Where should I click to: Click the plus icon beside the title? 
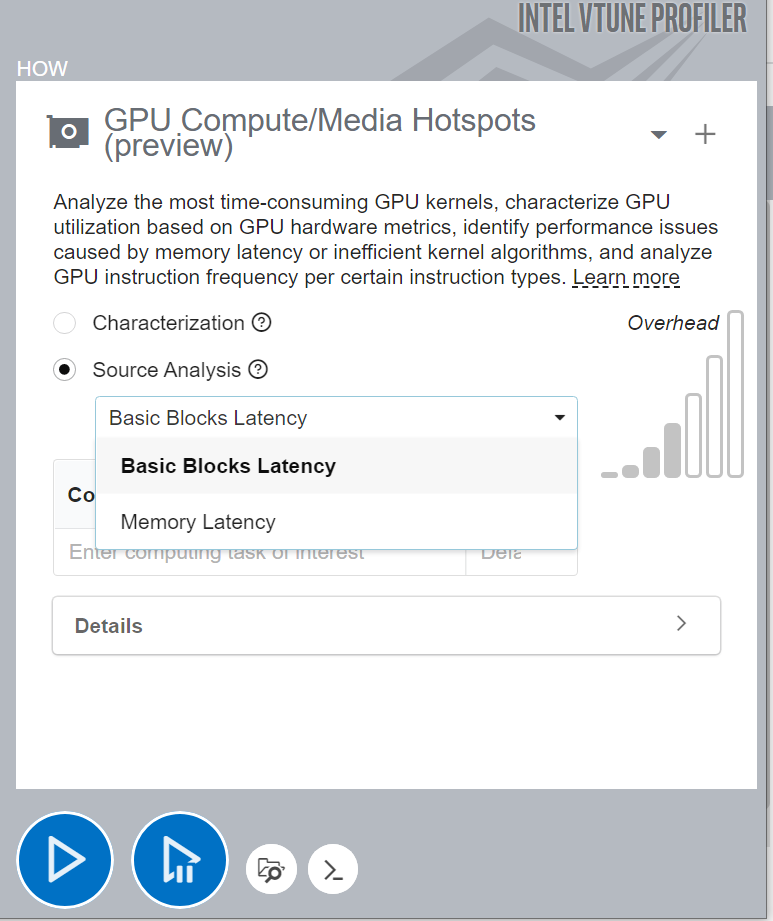click(x=705, y=134)
